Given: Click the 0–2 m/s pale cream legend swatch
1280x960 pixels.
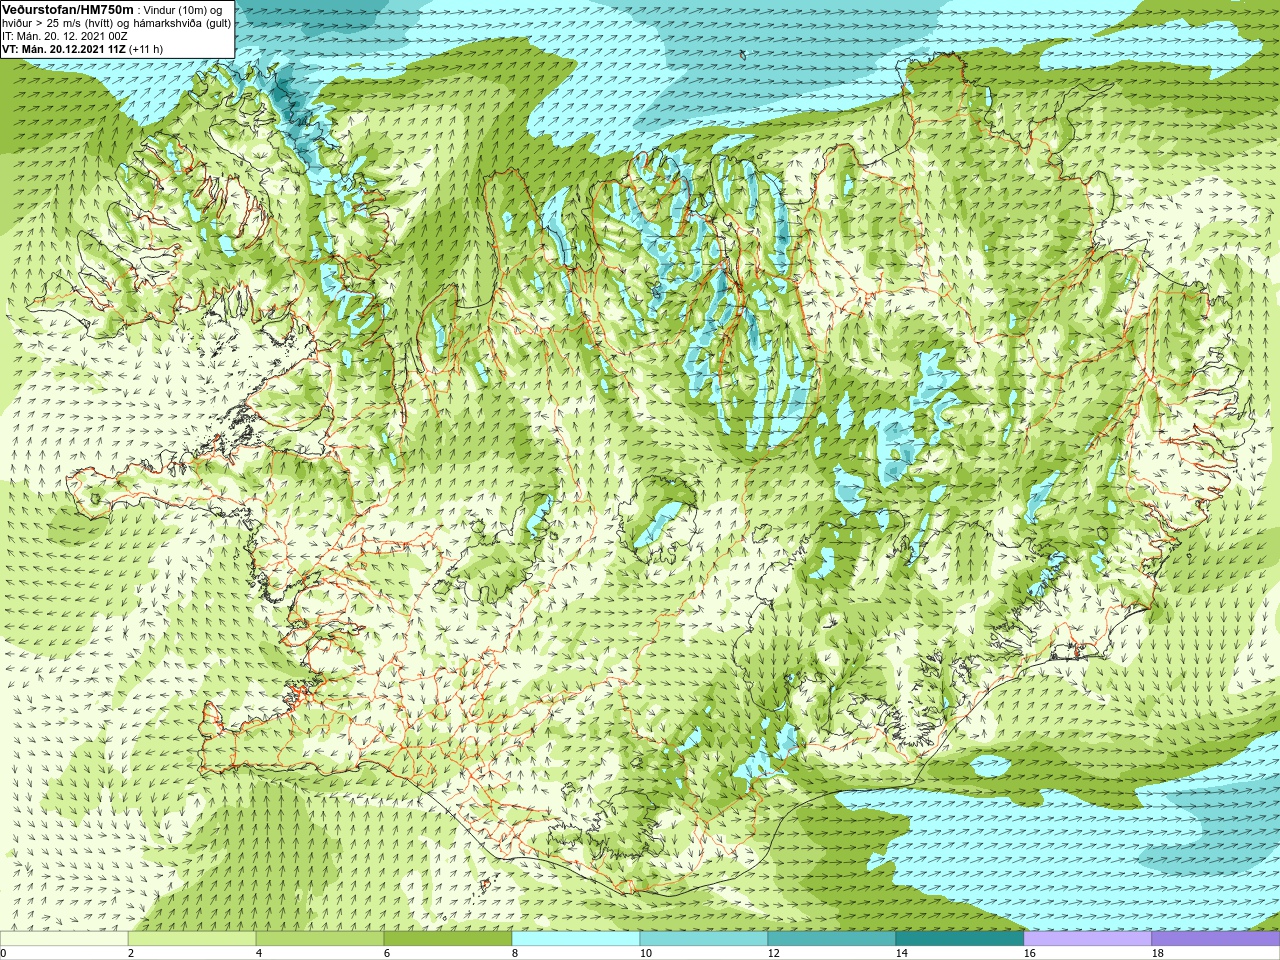Looking at the screenshot, I should (64, 939).
